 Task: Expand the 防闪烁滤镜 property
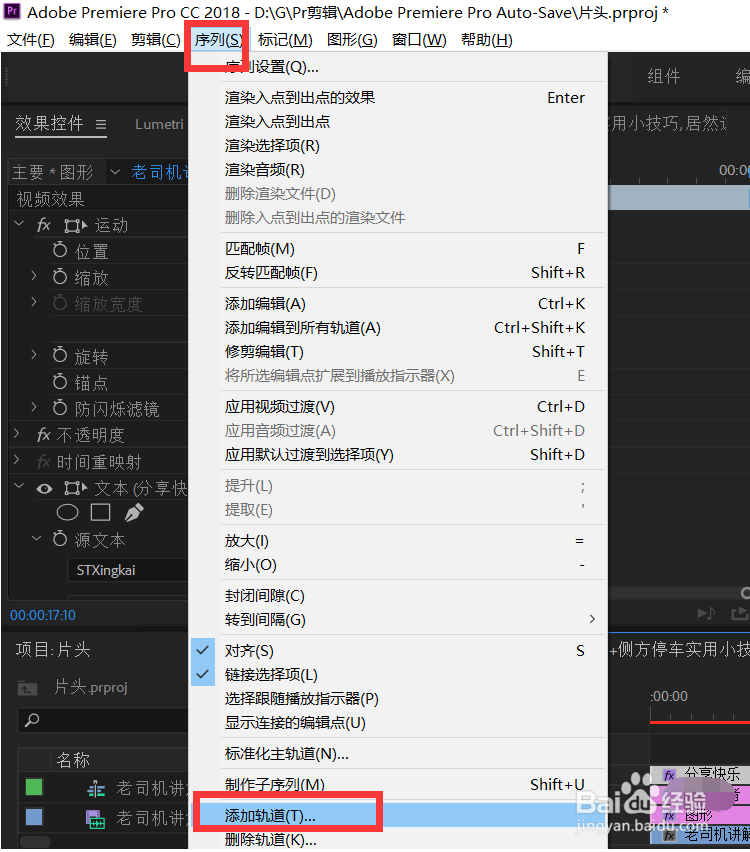click(x=34, y=407)
